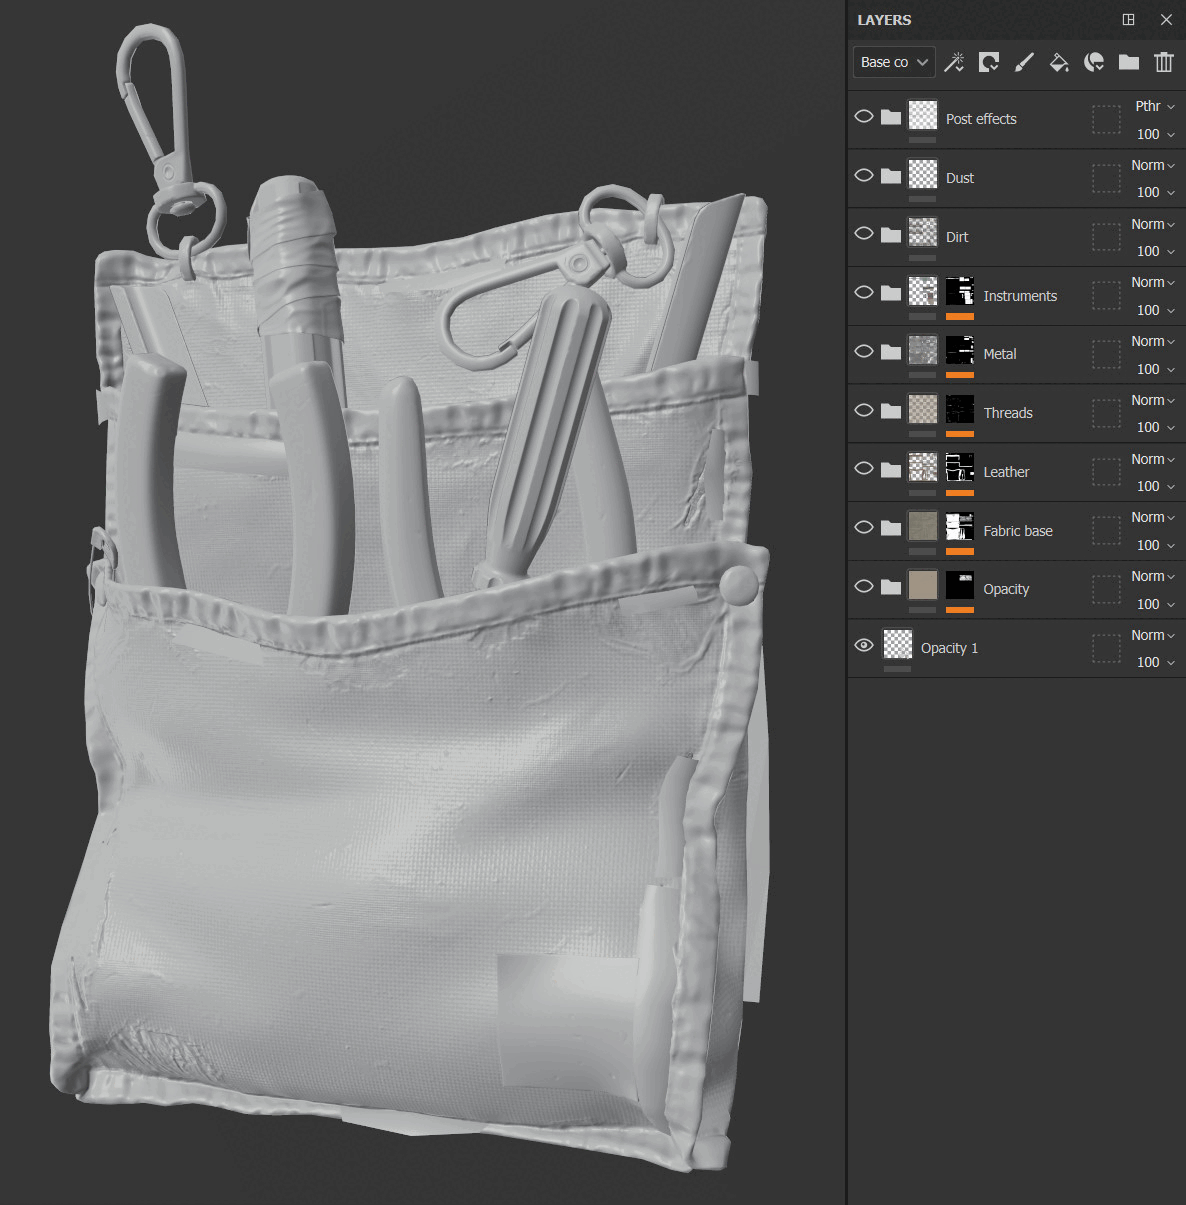Select the Dust layer name
Viewport: 1186px width, 1205px height.
click(x=960, y=178)
